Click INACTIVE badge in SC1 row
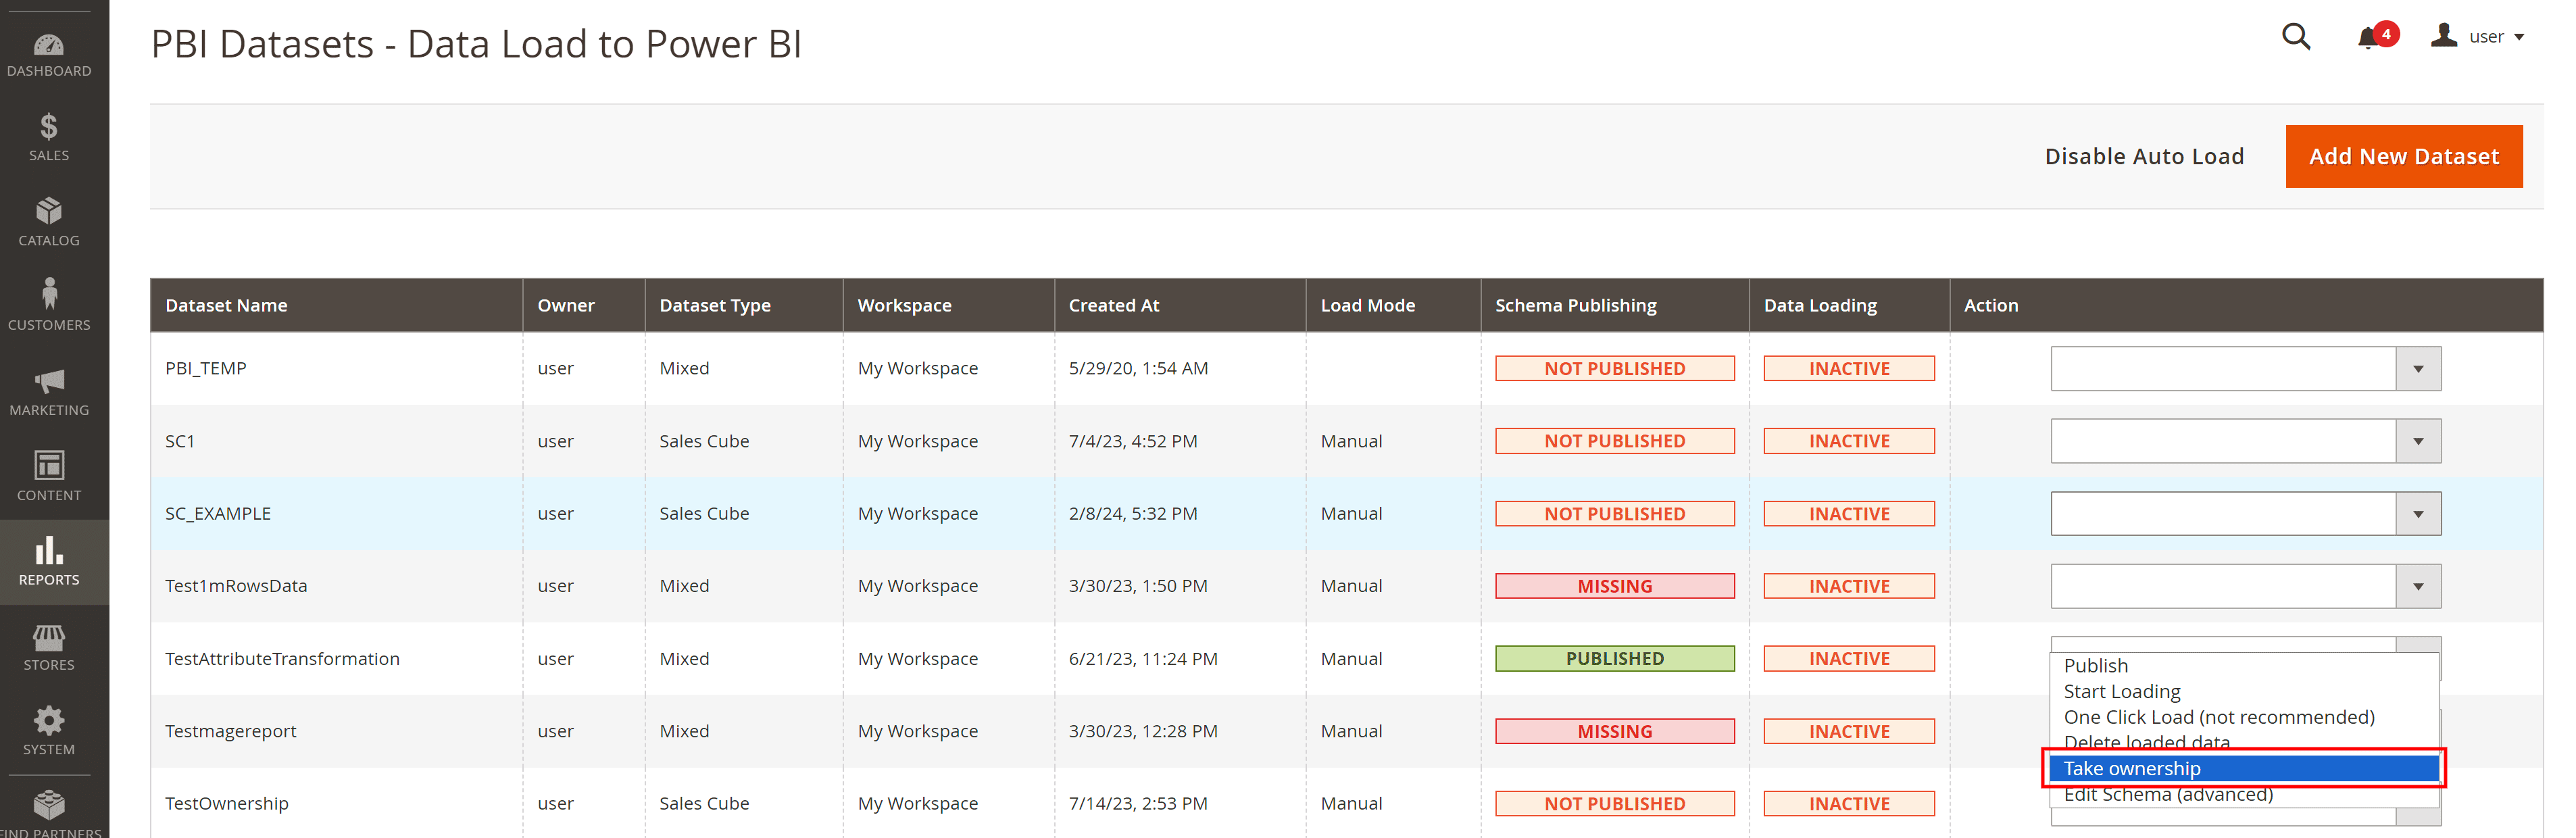This screenshot has width=2576, height=838. [x=1849, y=441]
